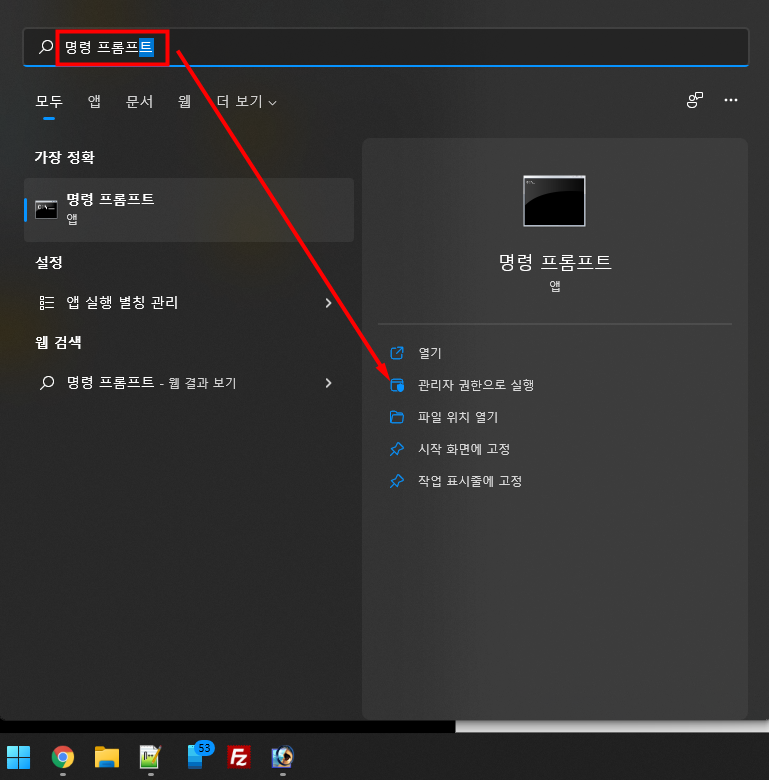Viewport: 769px width, 780px height.
Task: Choose 시작 화면에 고정
Action: [464, 449]
